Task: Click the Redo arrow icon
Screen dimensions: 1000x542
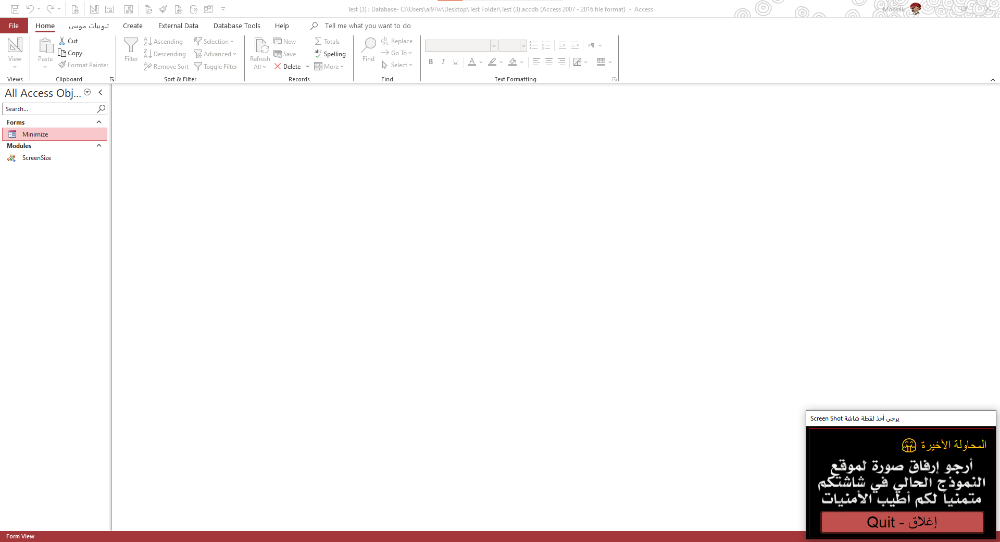Action: pos(50,9)
